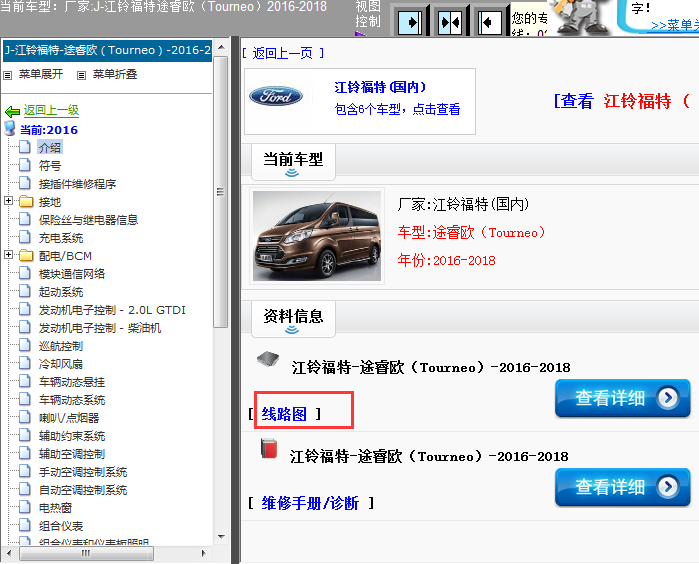Click the 菜单折叠 collapse menu icon
Screen dimensions: 699x564
(81, 75)
